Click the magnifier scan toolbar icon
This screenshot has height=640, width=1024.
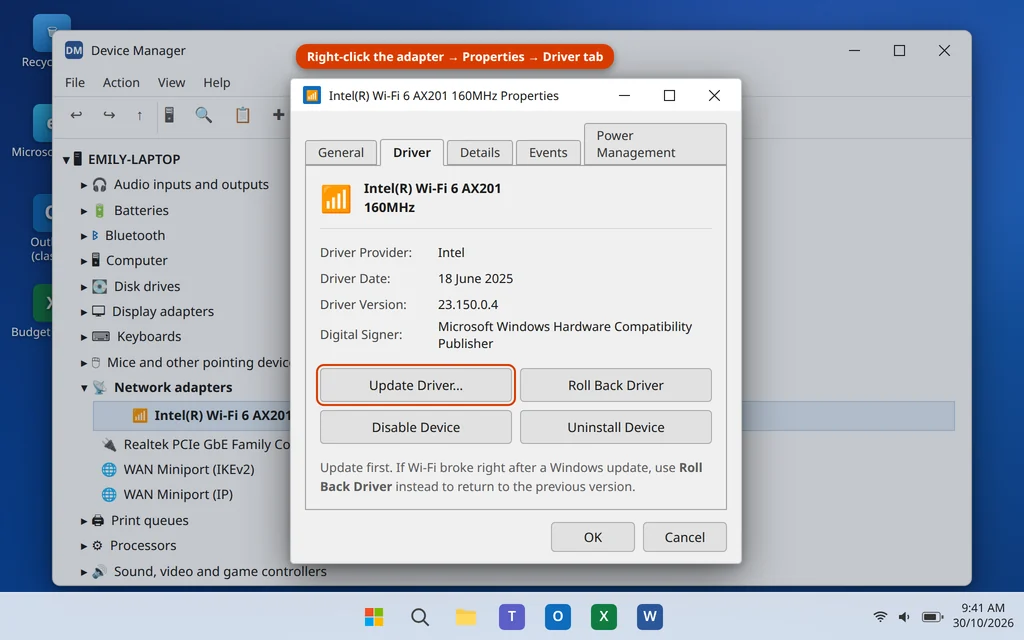[204, 115]
